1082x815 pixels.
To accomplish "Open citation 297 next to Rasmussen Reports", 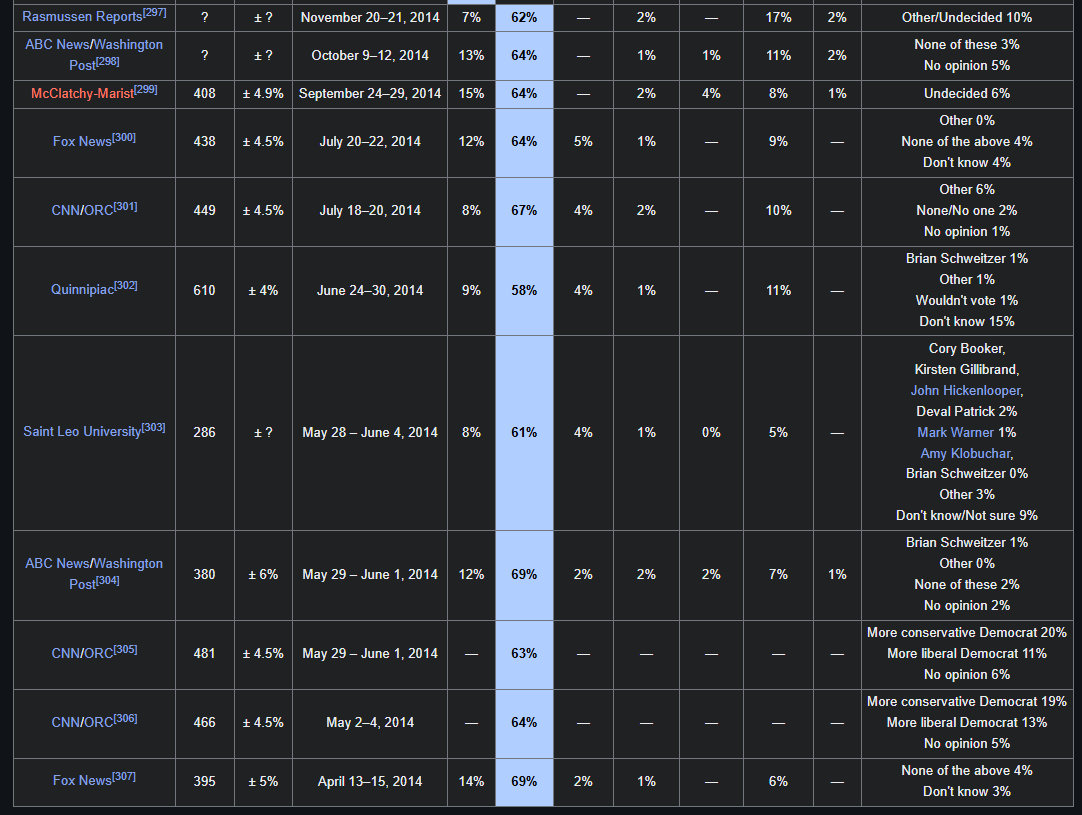I will (x=155, y=13).
